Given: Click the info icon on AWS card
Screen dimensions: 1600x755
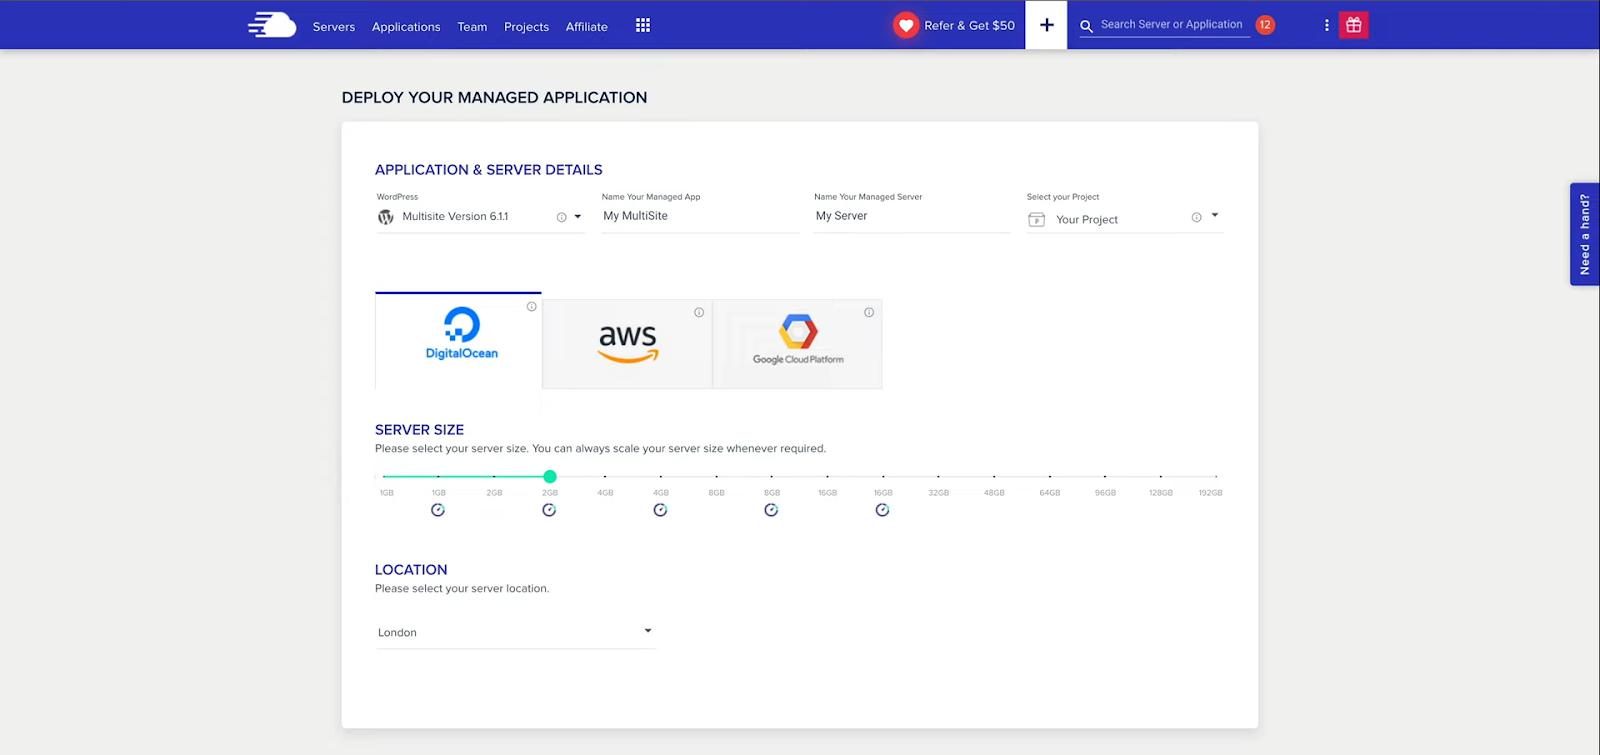Looking at the screenshot, I should pos(699,313).
